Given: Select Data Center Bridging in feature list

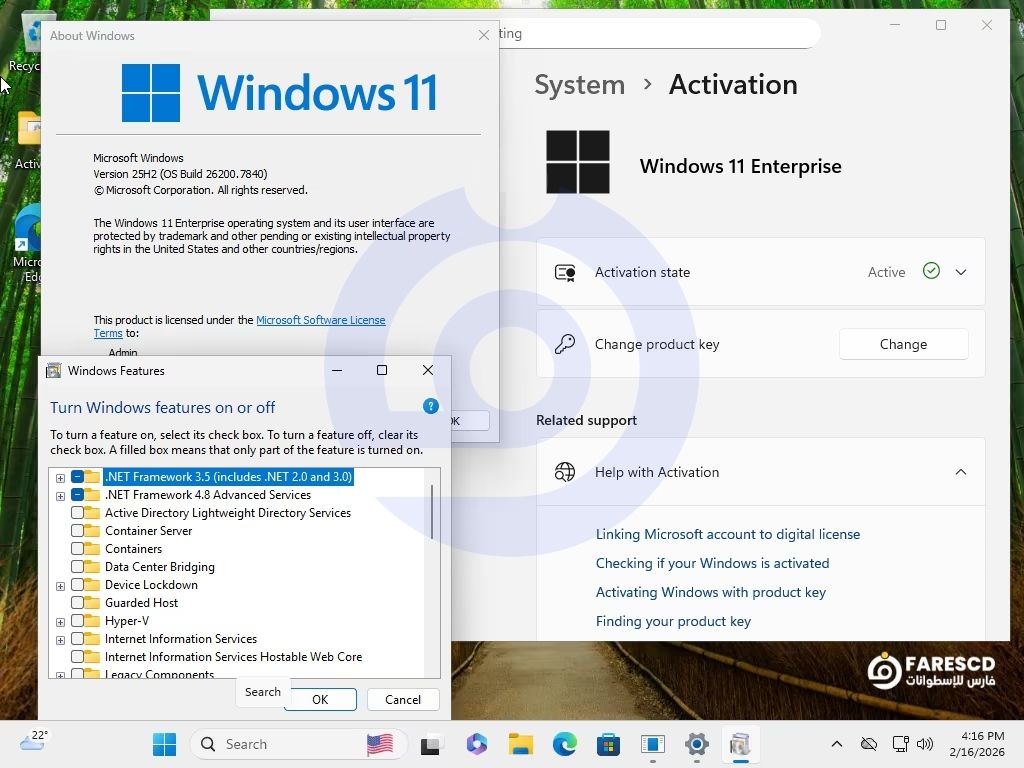Looking at the screenshot, I should point(159,567).
